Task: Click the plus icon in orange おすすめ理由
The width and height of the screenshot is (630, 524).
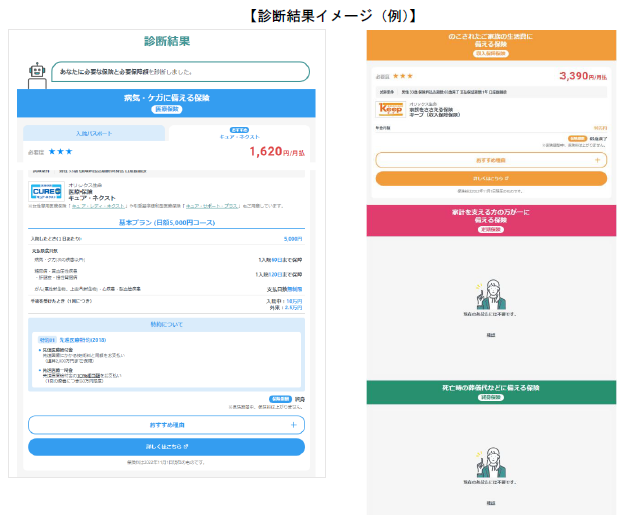Action: [x=597, y=160]
